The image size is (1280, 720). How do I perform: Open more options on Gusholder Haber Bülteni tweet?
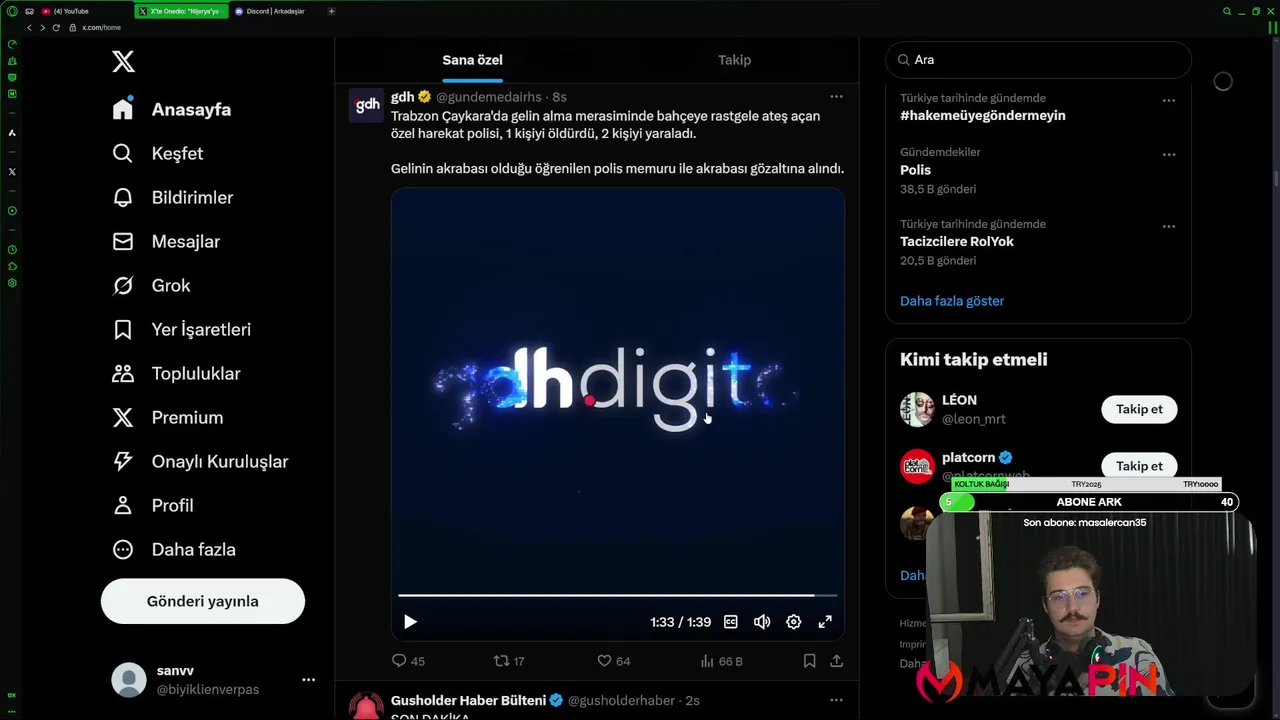[x=836, y=700]
